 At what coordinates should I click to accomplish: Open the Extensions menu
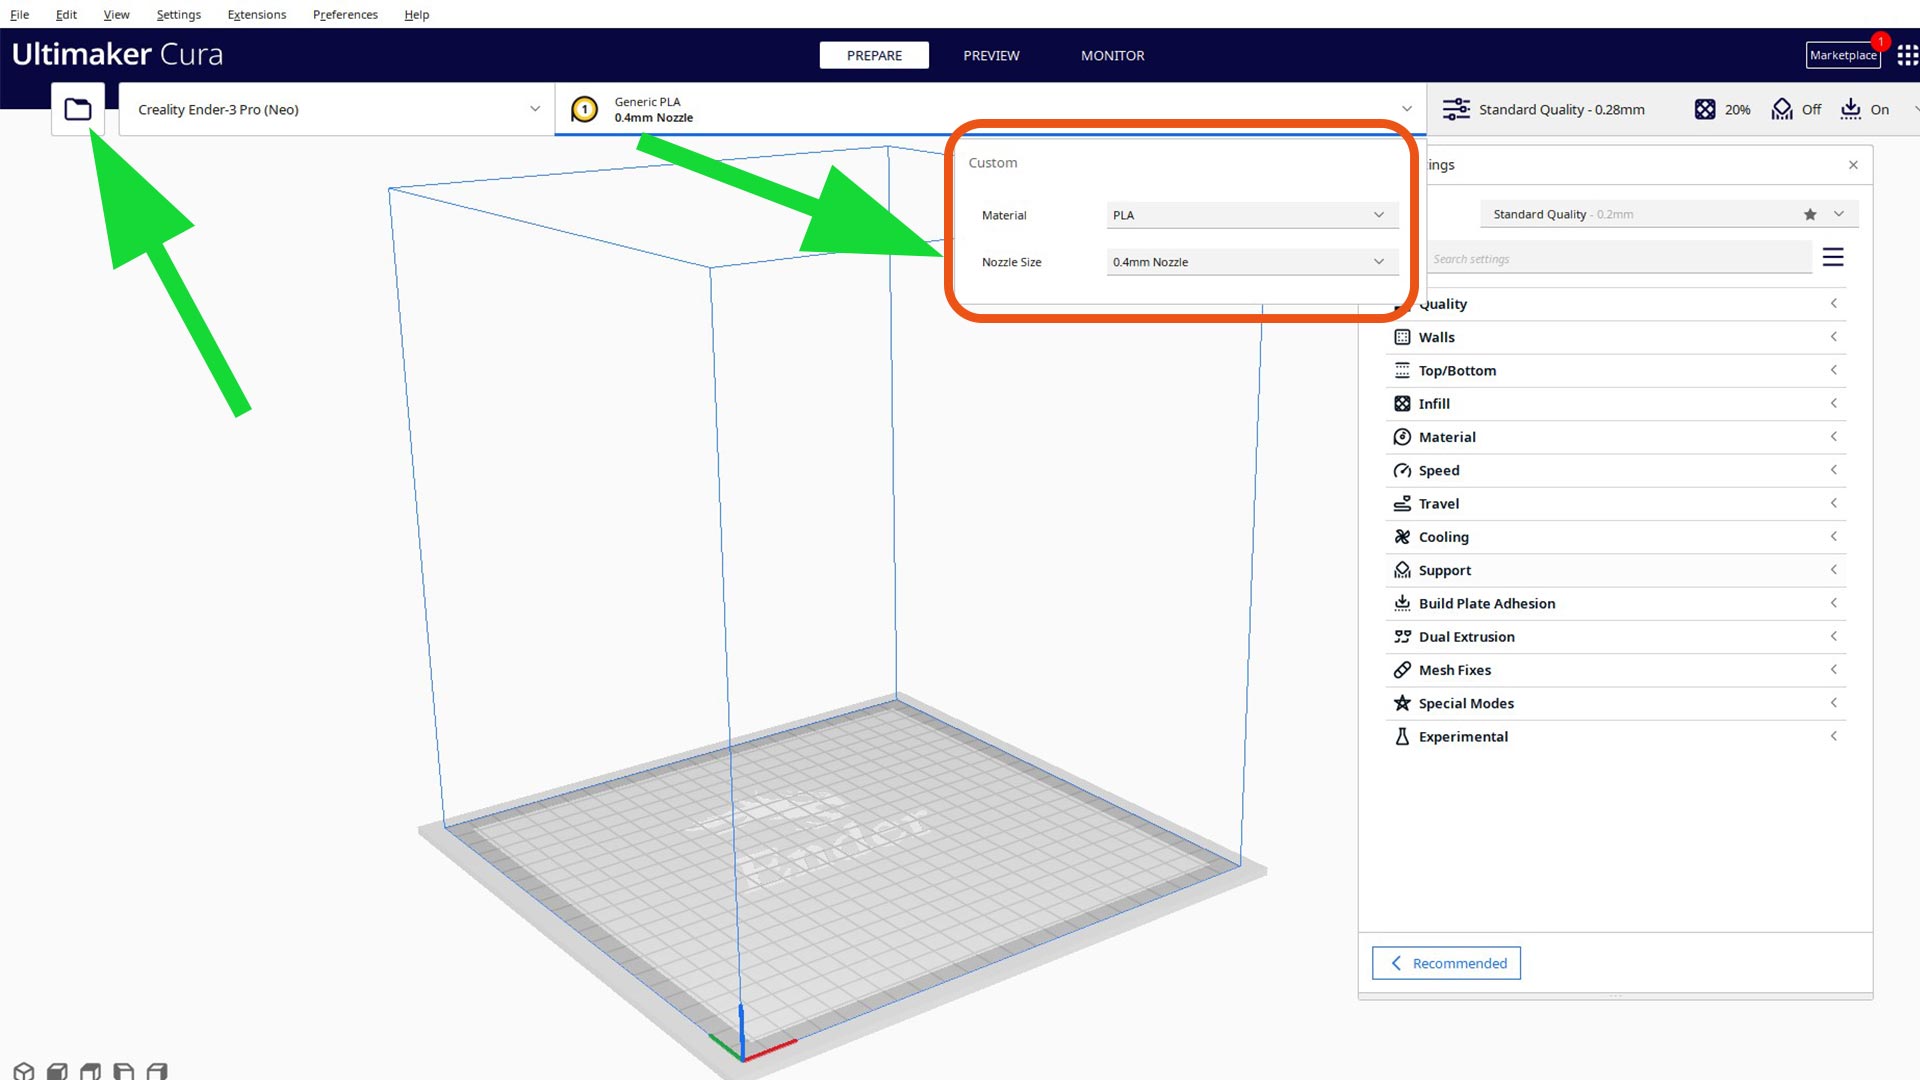pyautogui.click(x=256, y=14)
